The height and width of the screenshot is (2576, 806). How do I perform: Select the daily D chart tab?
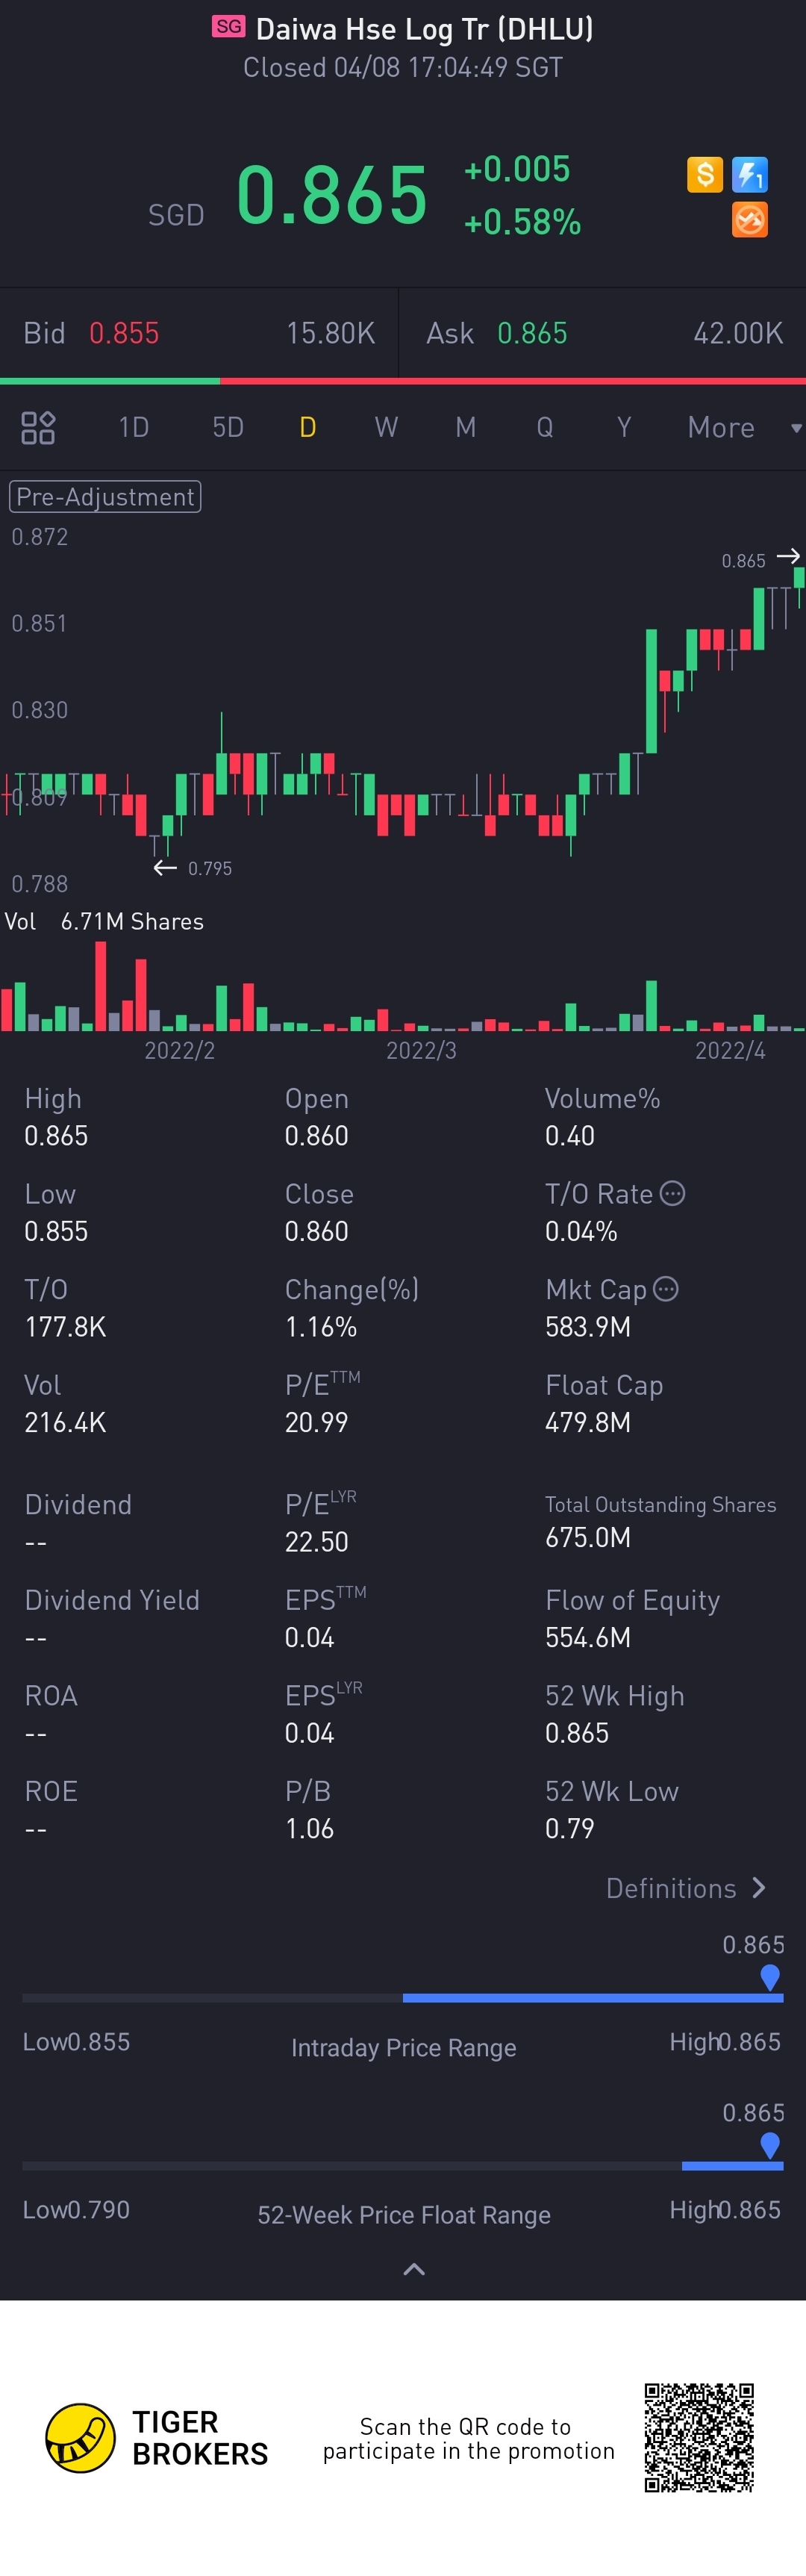[308, 427]
